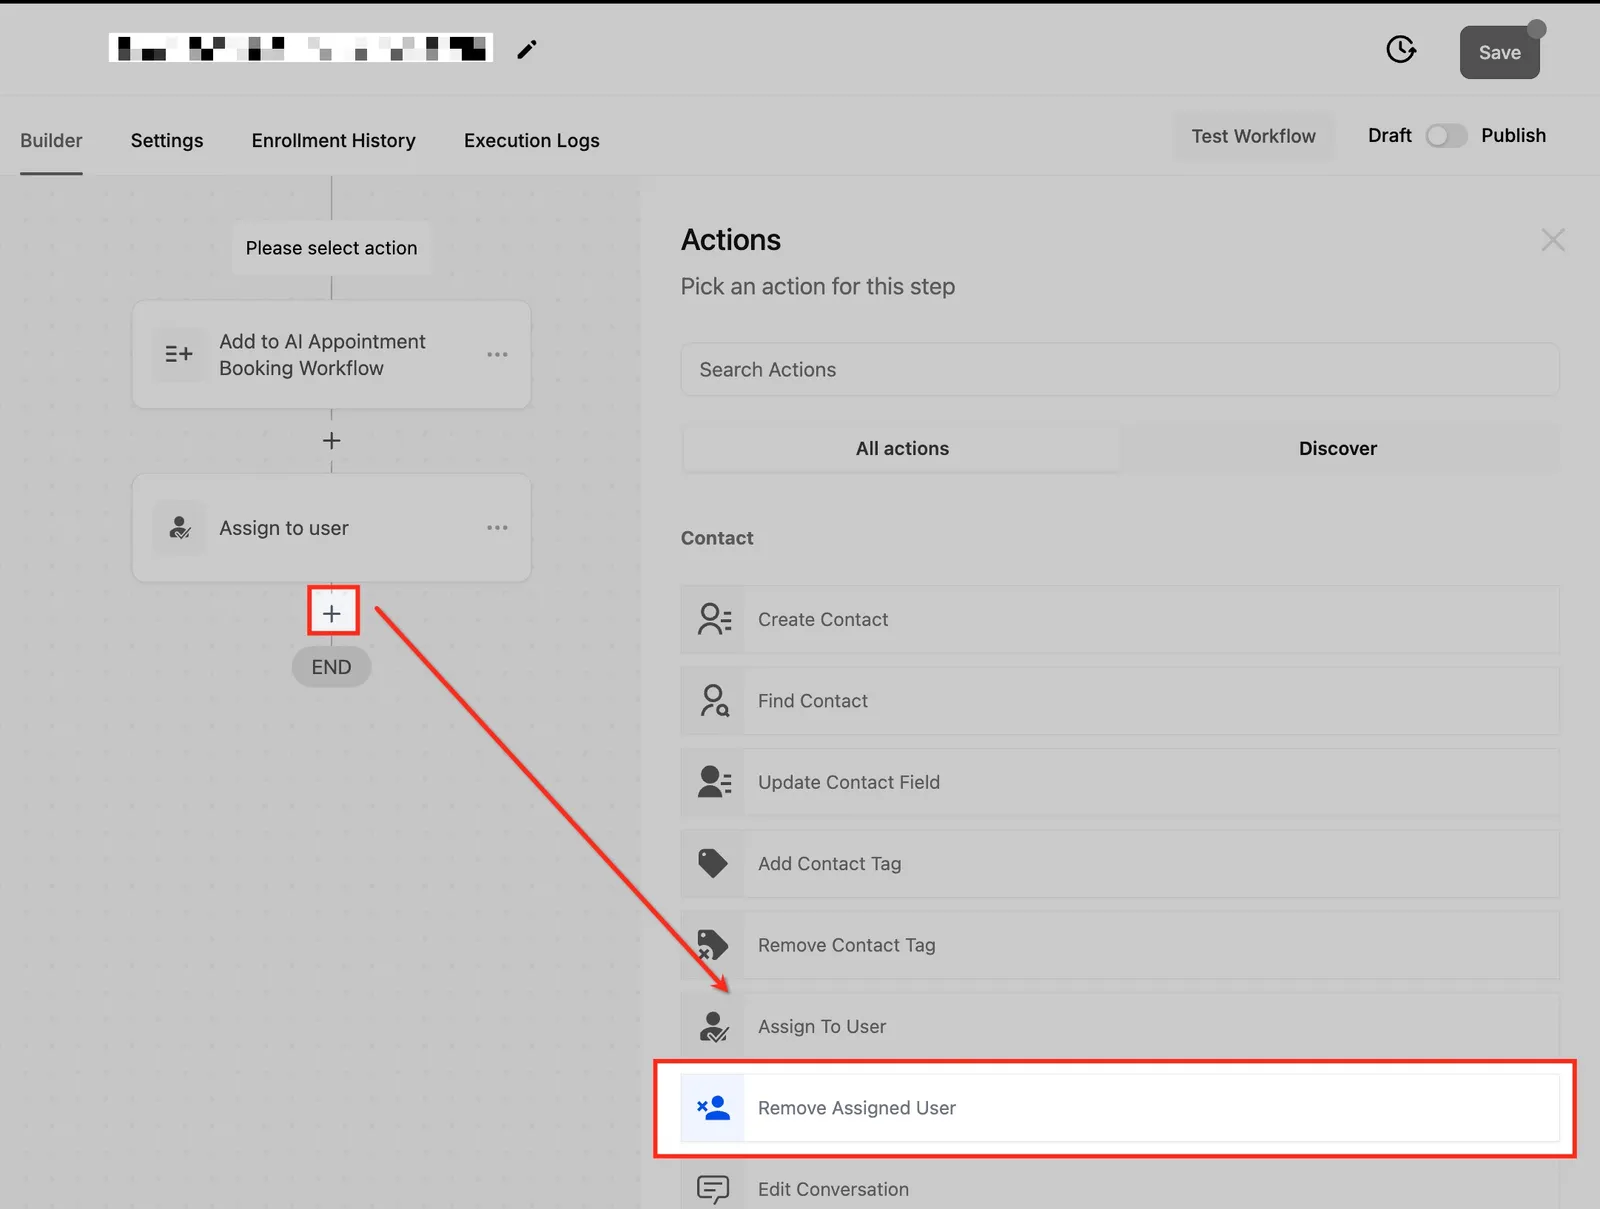Click the Actions panel heading

click(x=731, y=240)
